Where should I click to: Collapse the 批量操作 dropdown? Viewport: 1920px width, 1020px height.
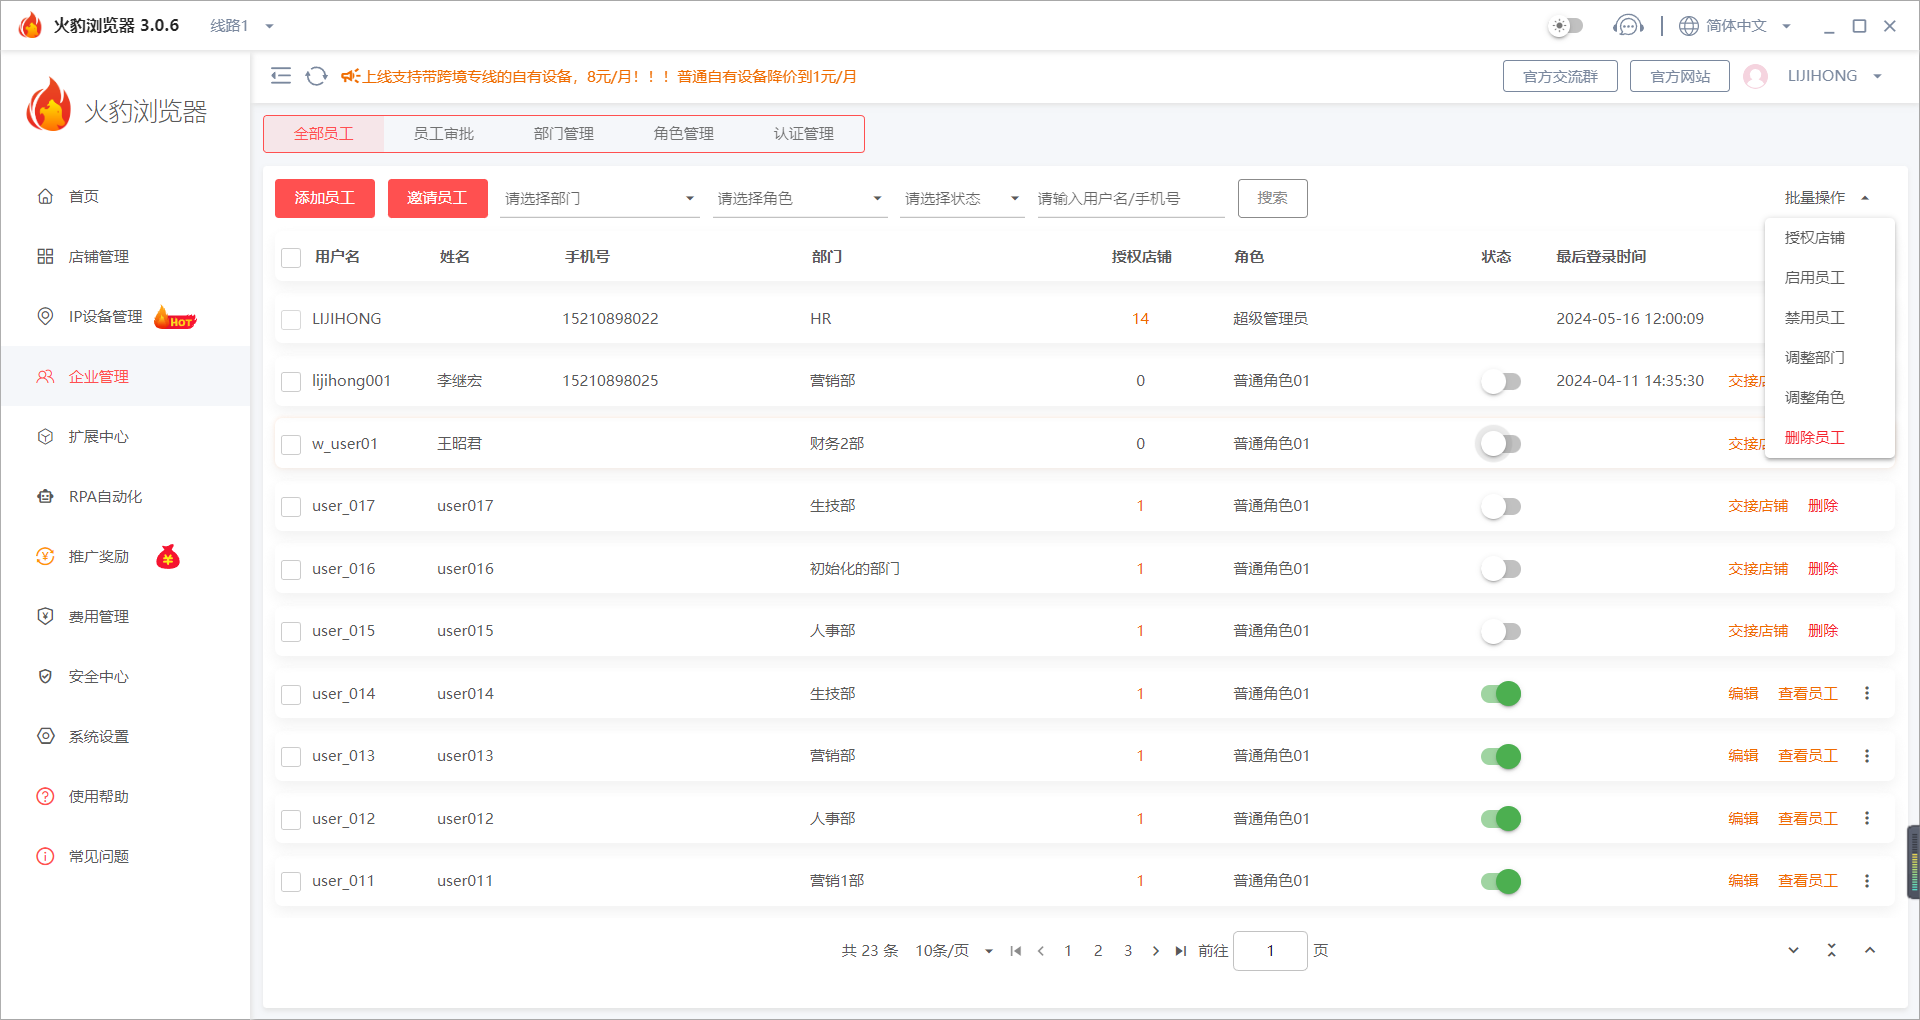1827,198
